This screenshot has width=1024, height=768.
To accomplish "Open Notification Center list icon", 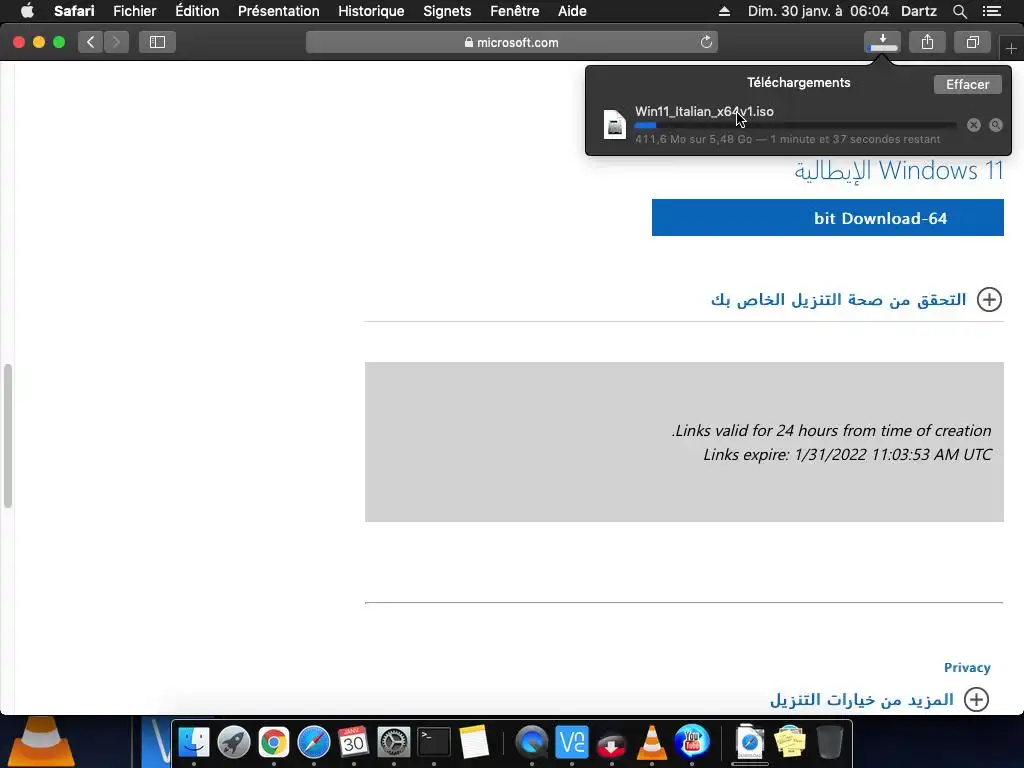I will pyautogui.click(x=991, y=11).
